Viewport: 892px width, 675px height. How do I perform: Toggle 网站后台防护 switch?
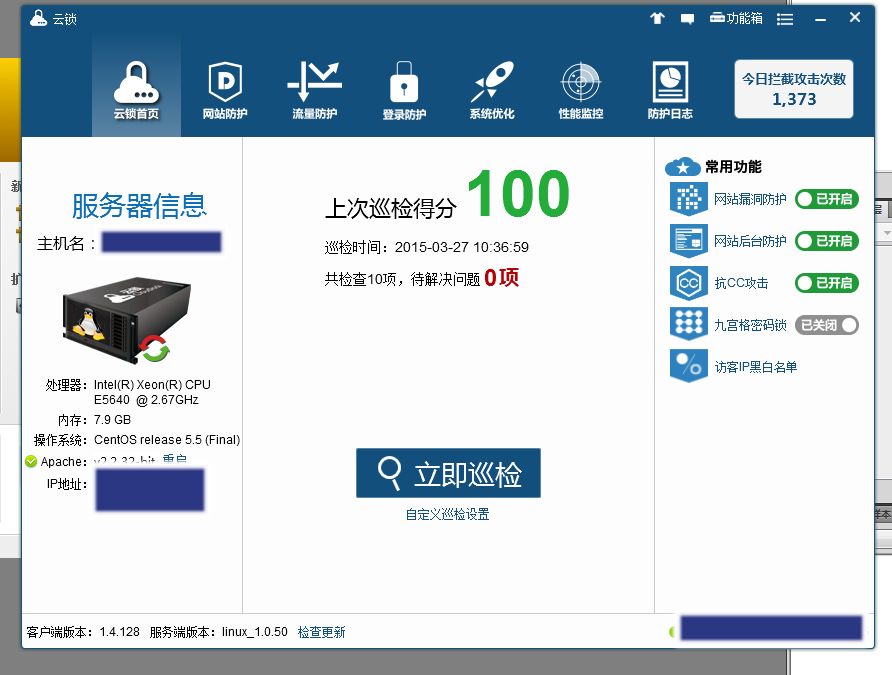pos(827,241)
